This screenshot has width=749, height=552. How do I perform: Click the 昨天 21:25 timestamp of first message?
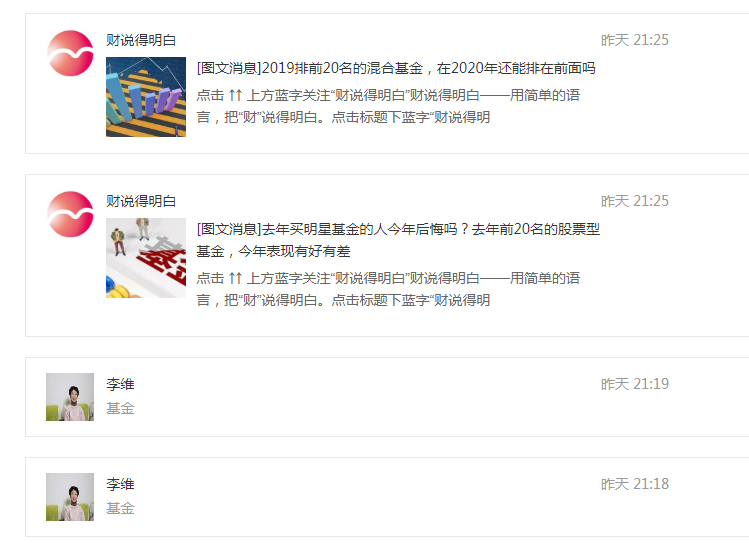point(635,40)
